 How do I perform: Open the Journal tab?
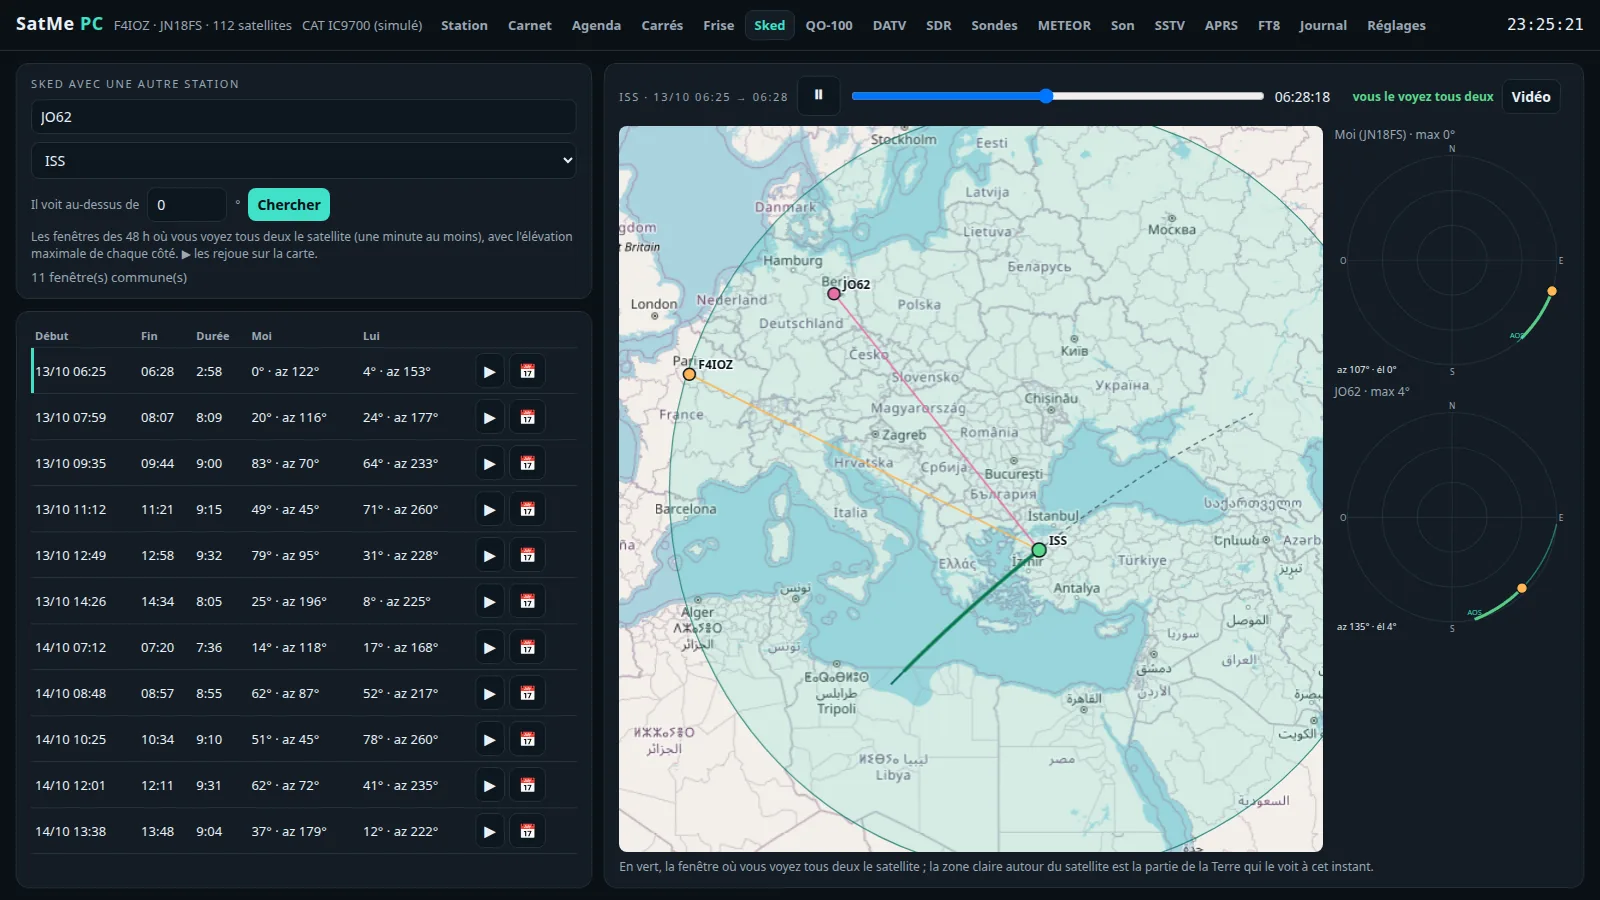click(x=1323, y=25)
